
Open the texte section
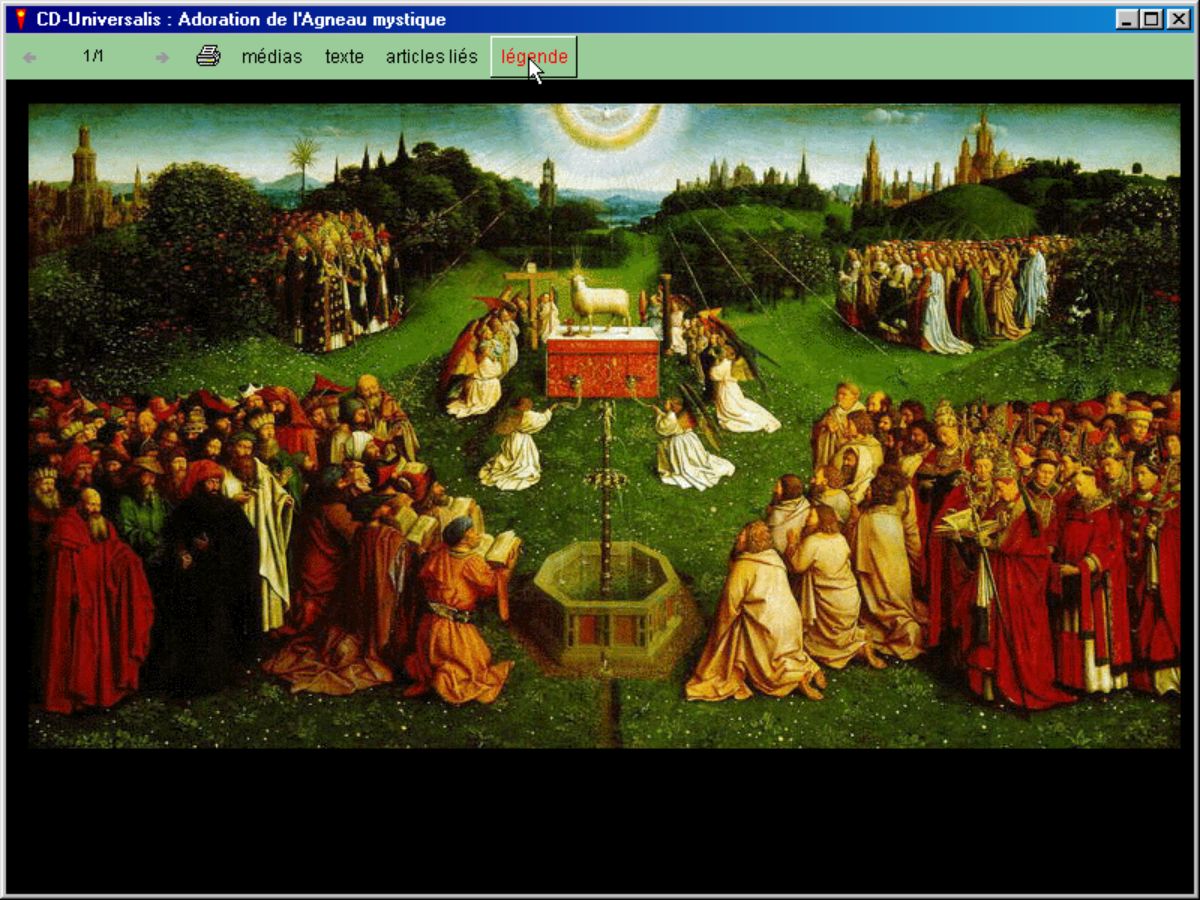point(344,57)
